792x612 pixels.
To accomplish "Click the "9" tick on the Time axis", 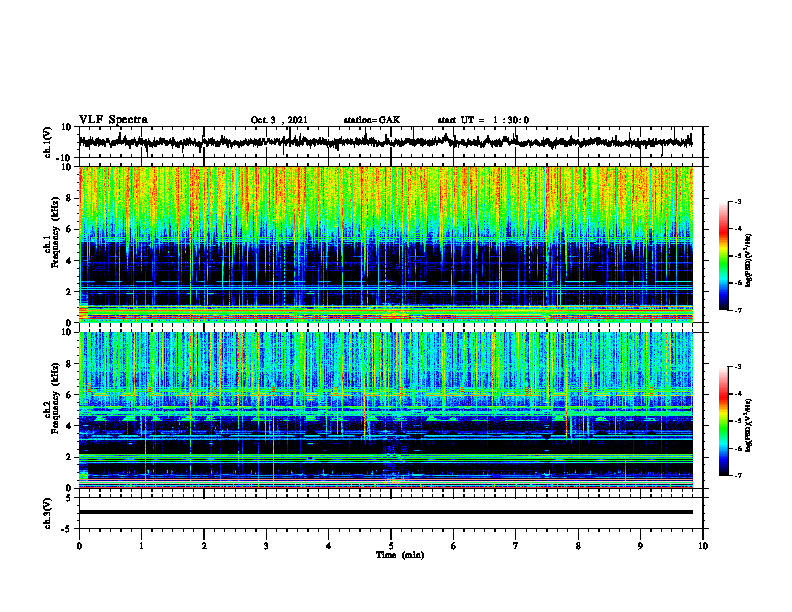I will pyautogui.click(x=640, y=546).
